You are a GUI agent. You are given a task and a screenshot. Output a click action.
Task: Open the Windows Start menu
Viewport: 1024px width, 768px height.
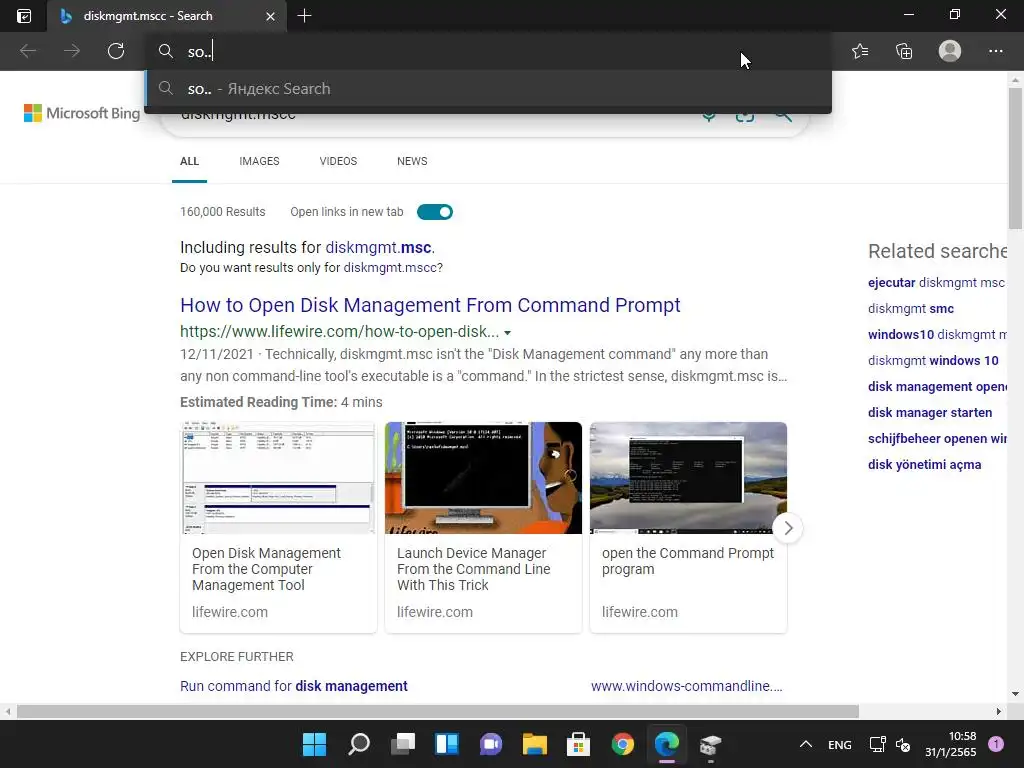pyautogui.click(x=314, y=744)
